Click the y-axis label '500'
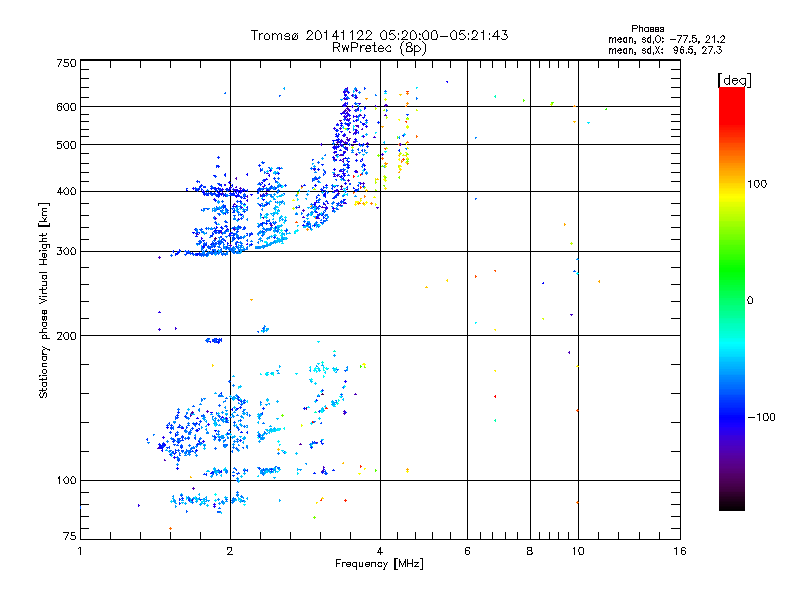Image resolution: width=800 pixels, height=600 pixels. (x=66, y=145)
